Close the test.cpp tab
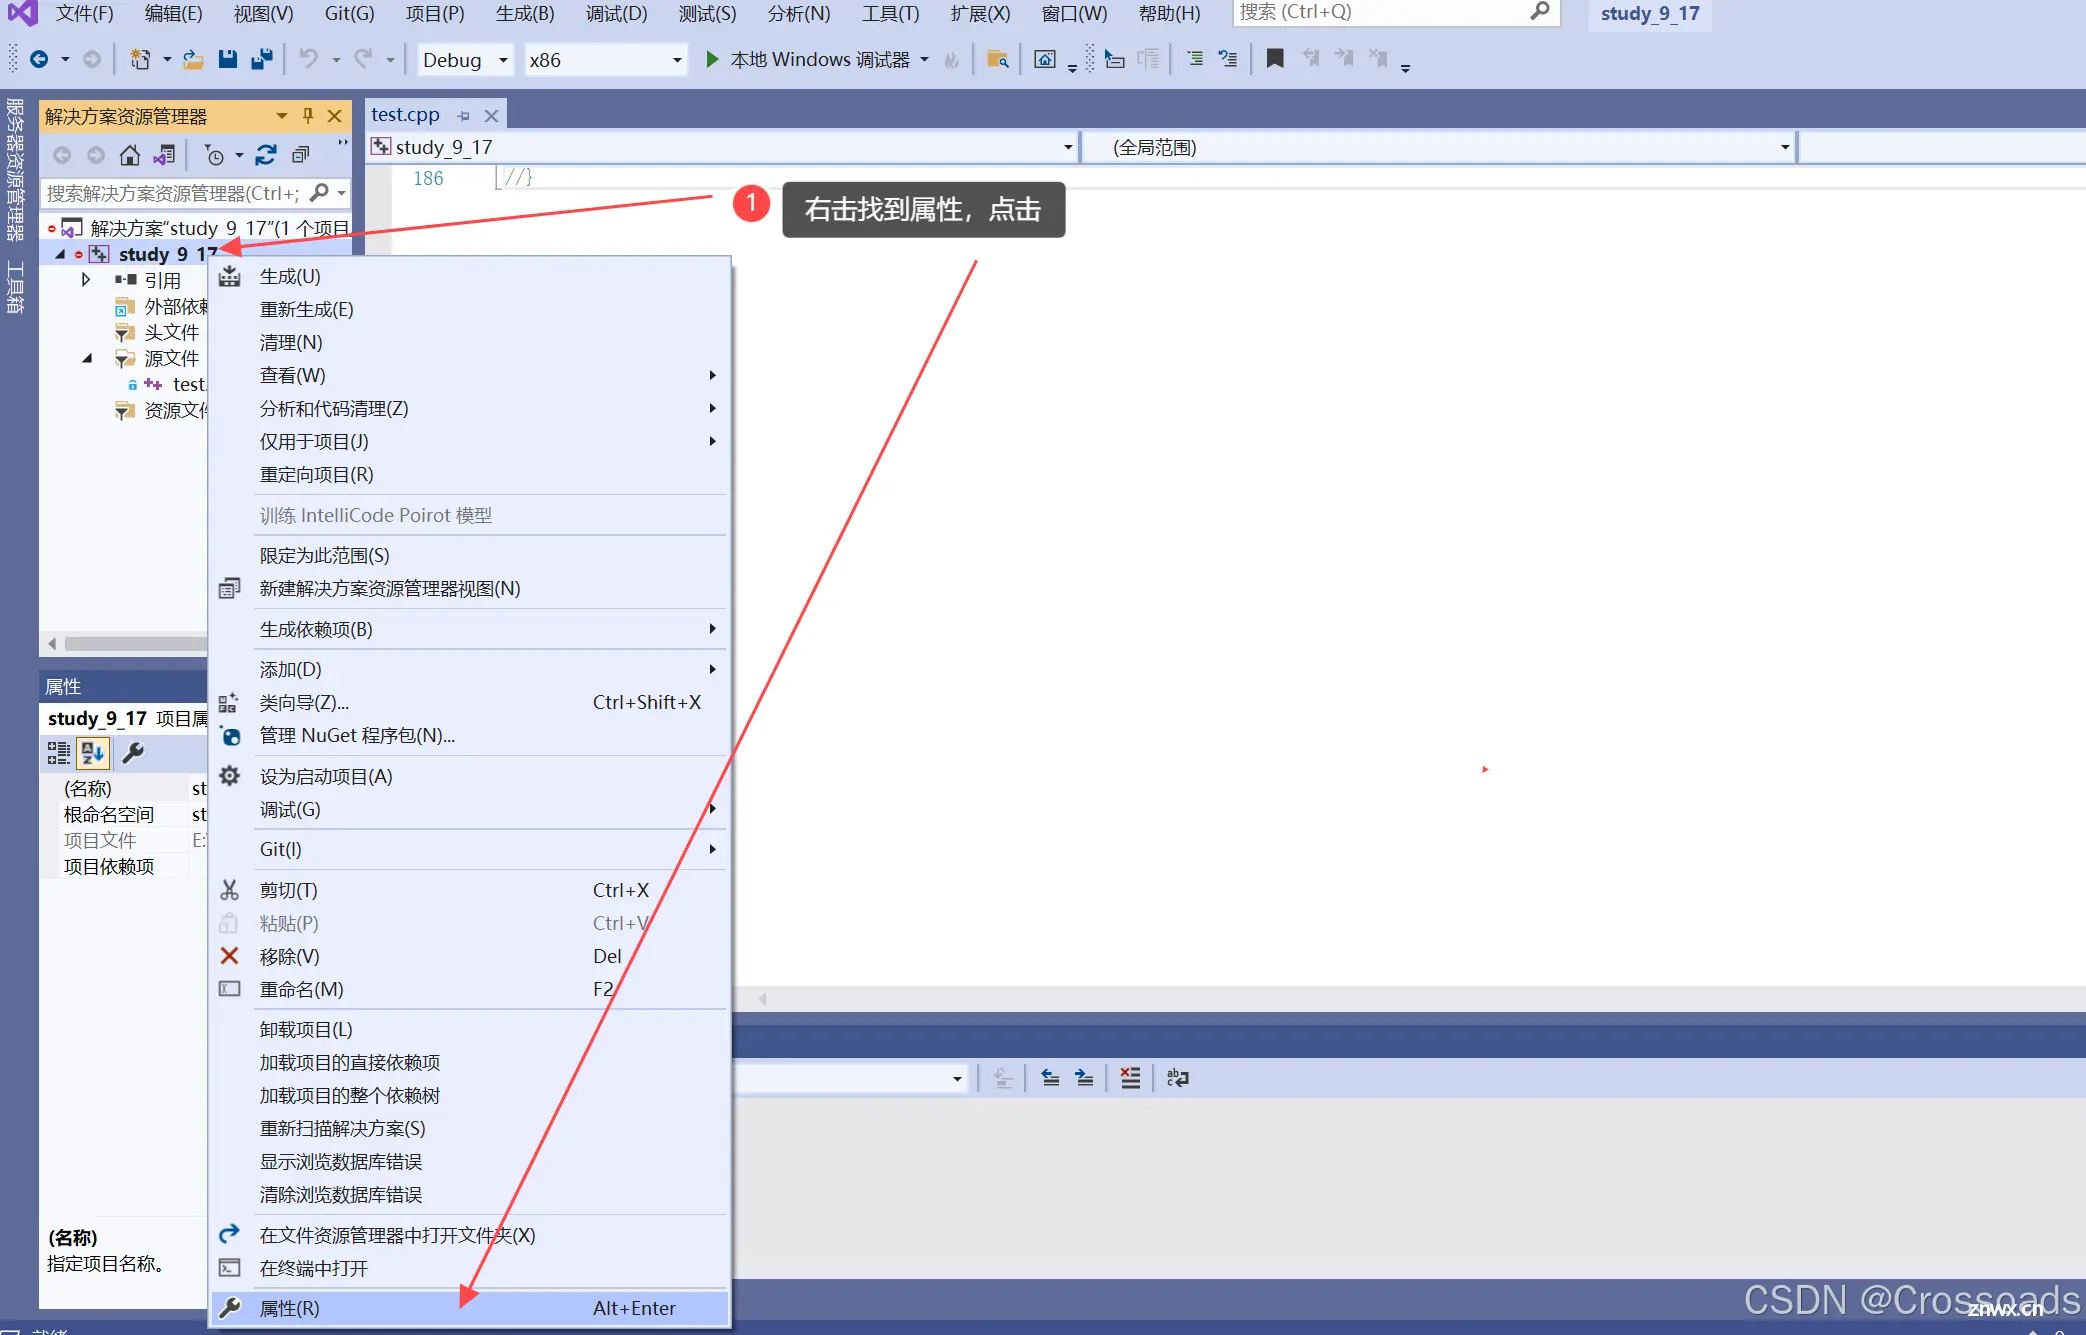Viewport: 2086px width, 1335px height. (491, 116)
